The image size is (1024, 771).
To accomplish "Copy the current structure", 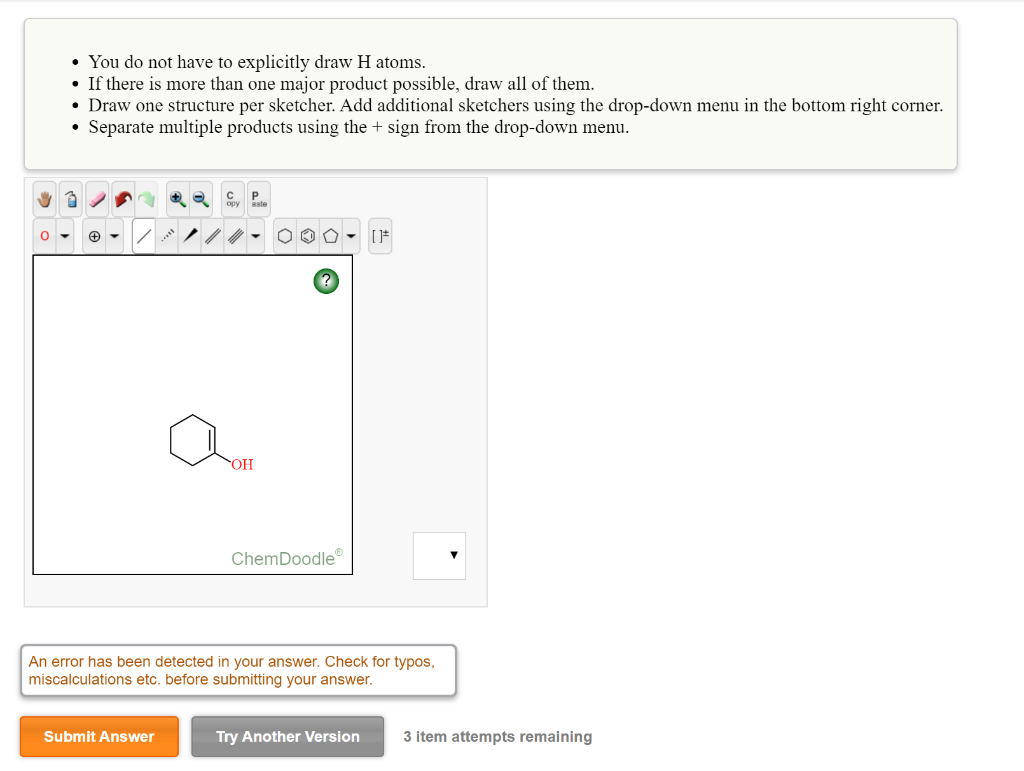I will (231, 199).
